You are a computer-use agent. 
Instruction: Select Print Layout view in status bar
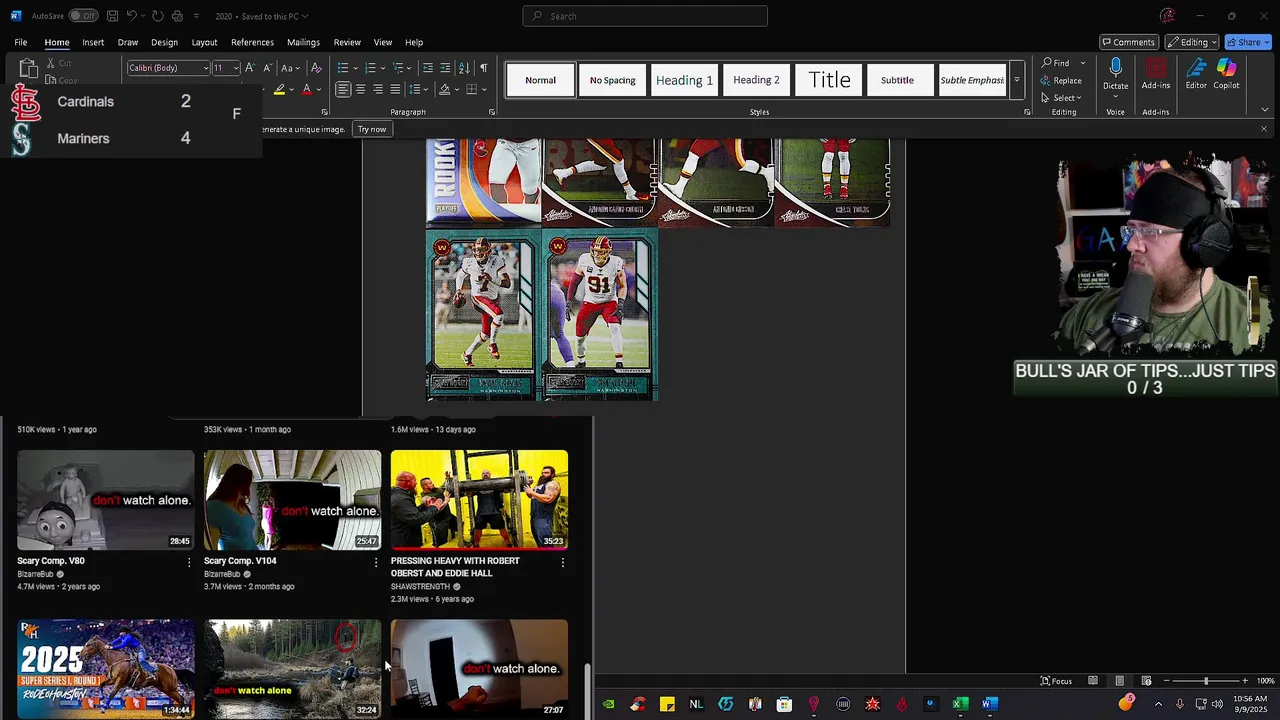click(1120, 681)
